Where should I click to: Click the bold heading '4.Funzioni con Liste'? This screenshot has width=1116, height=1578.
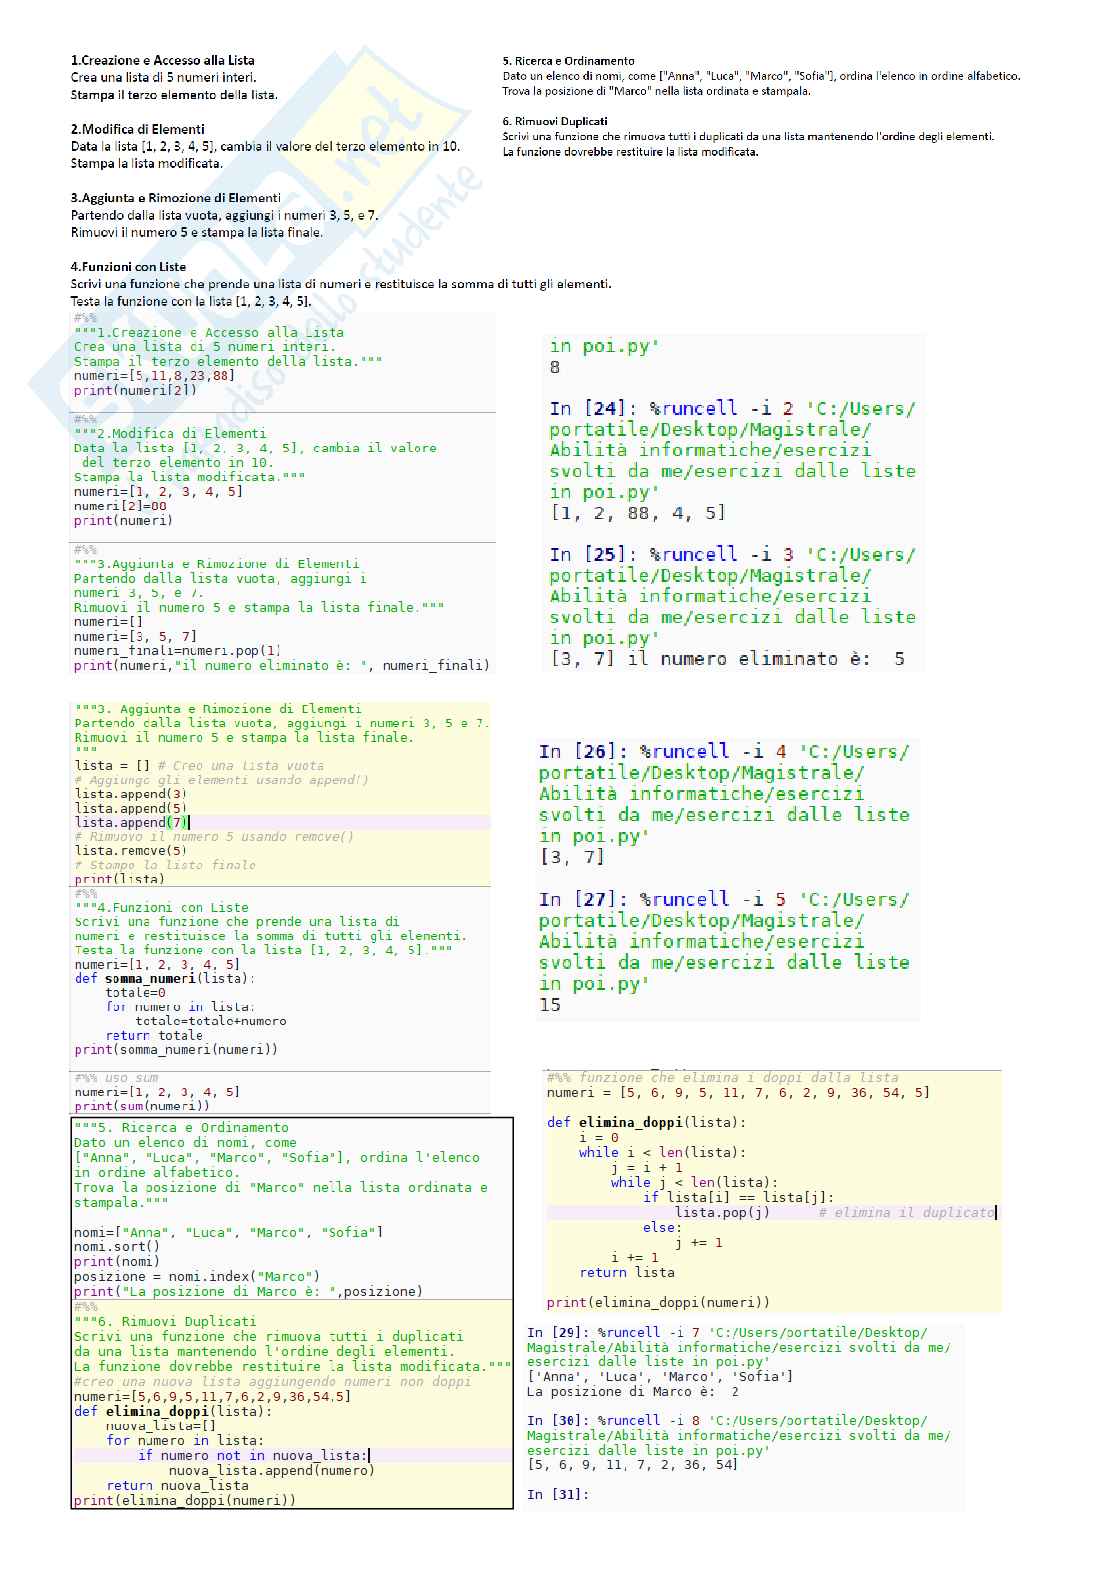(x=128, y=267)
